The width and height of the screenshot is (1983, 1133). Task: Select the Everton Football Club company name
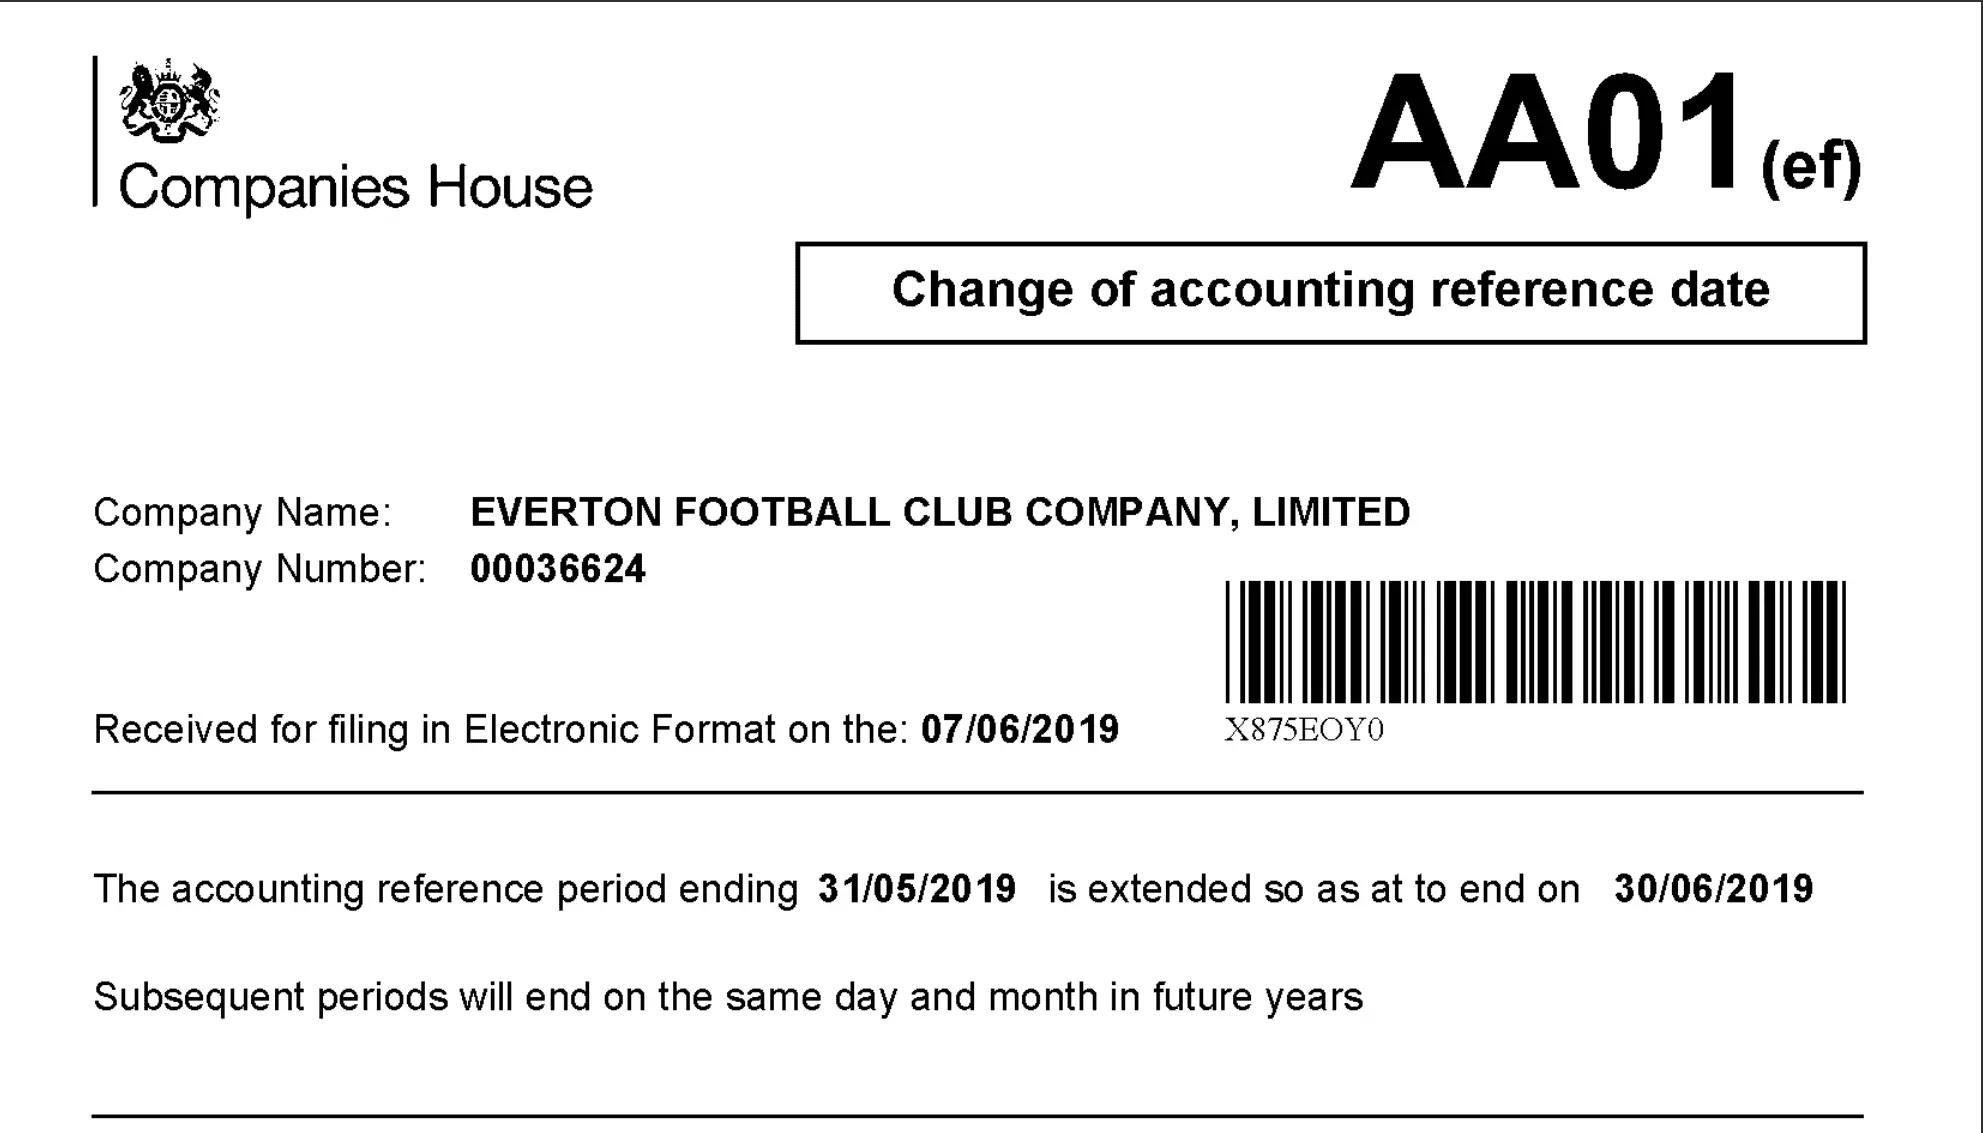[940, 512]
